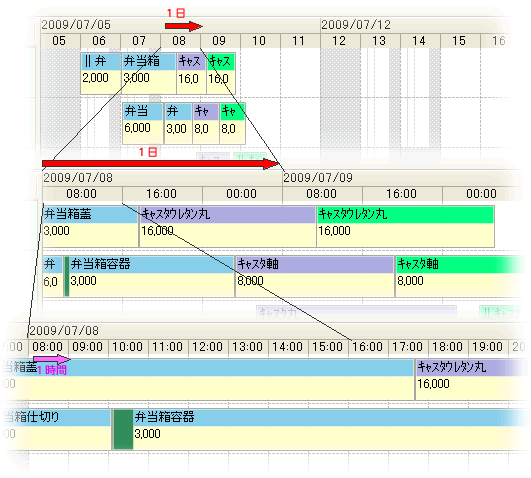The width and height of the screenshot is (531, 478).
Task: Click the 11:00 hour in bottom chart
Action: [x=168, y=347]
